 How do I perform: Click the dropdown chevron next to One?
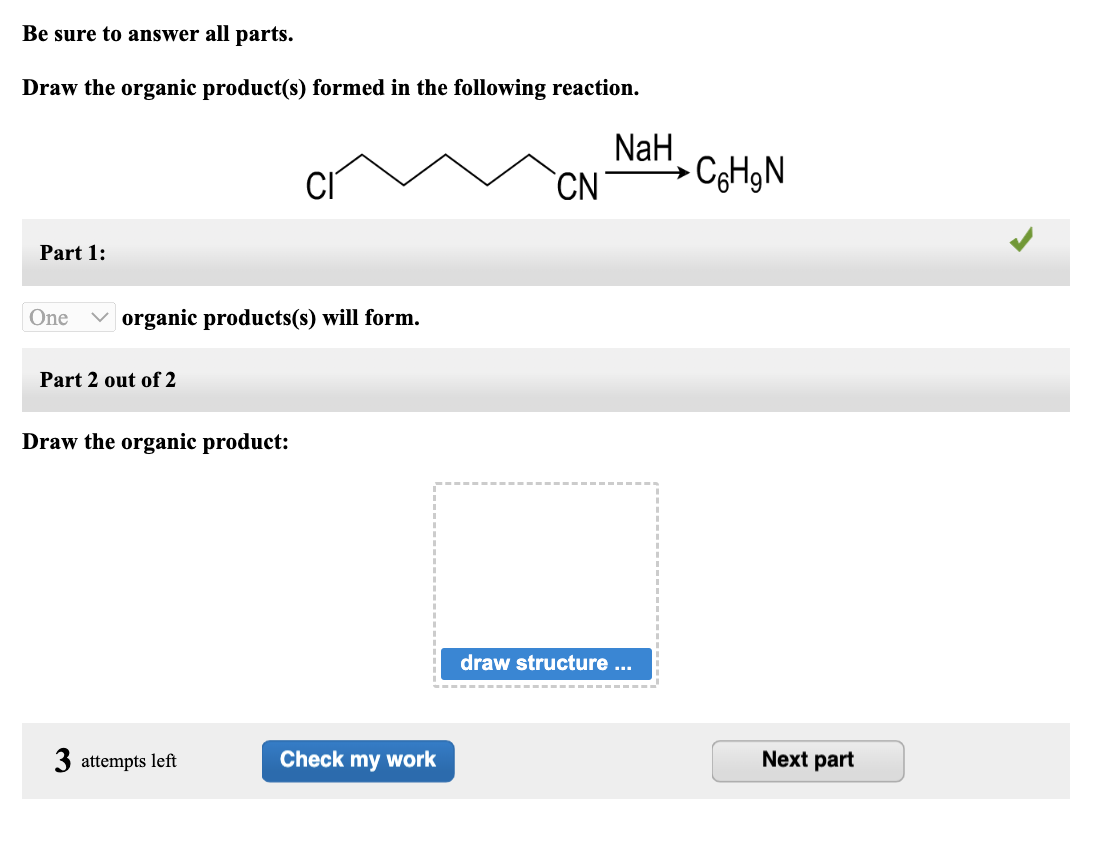pos(98,317)
